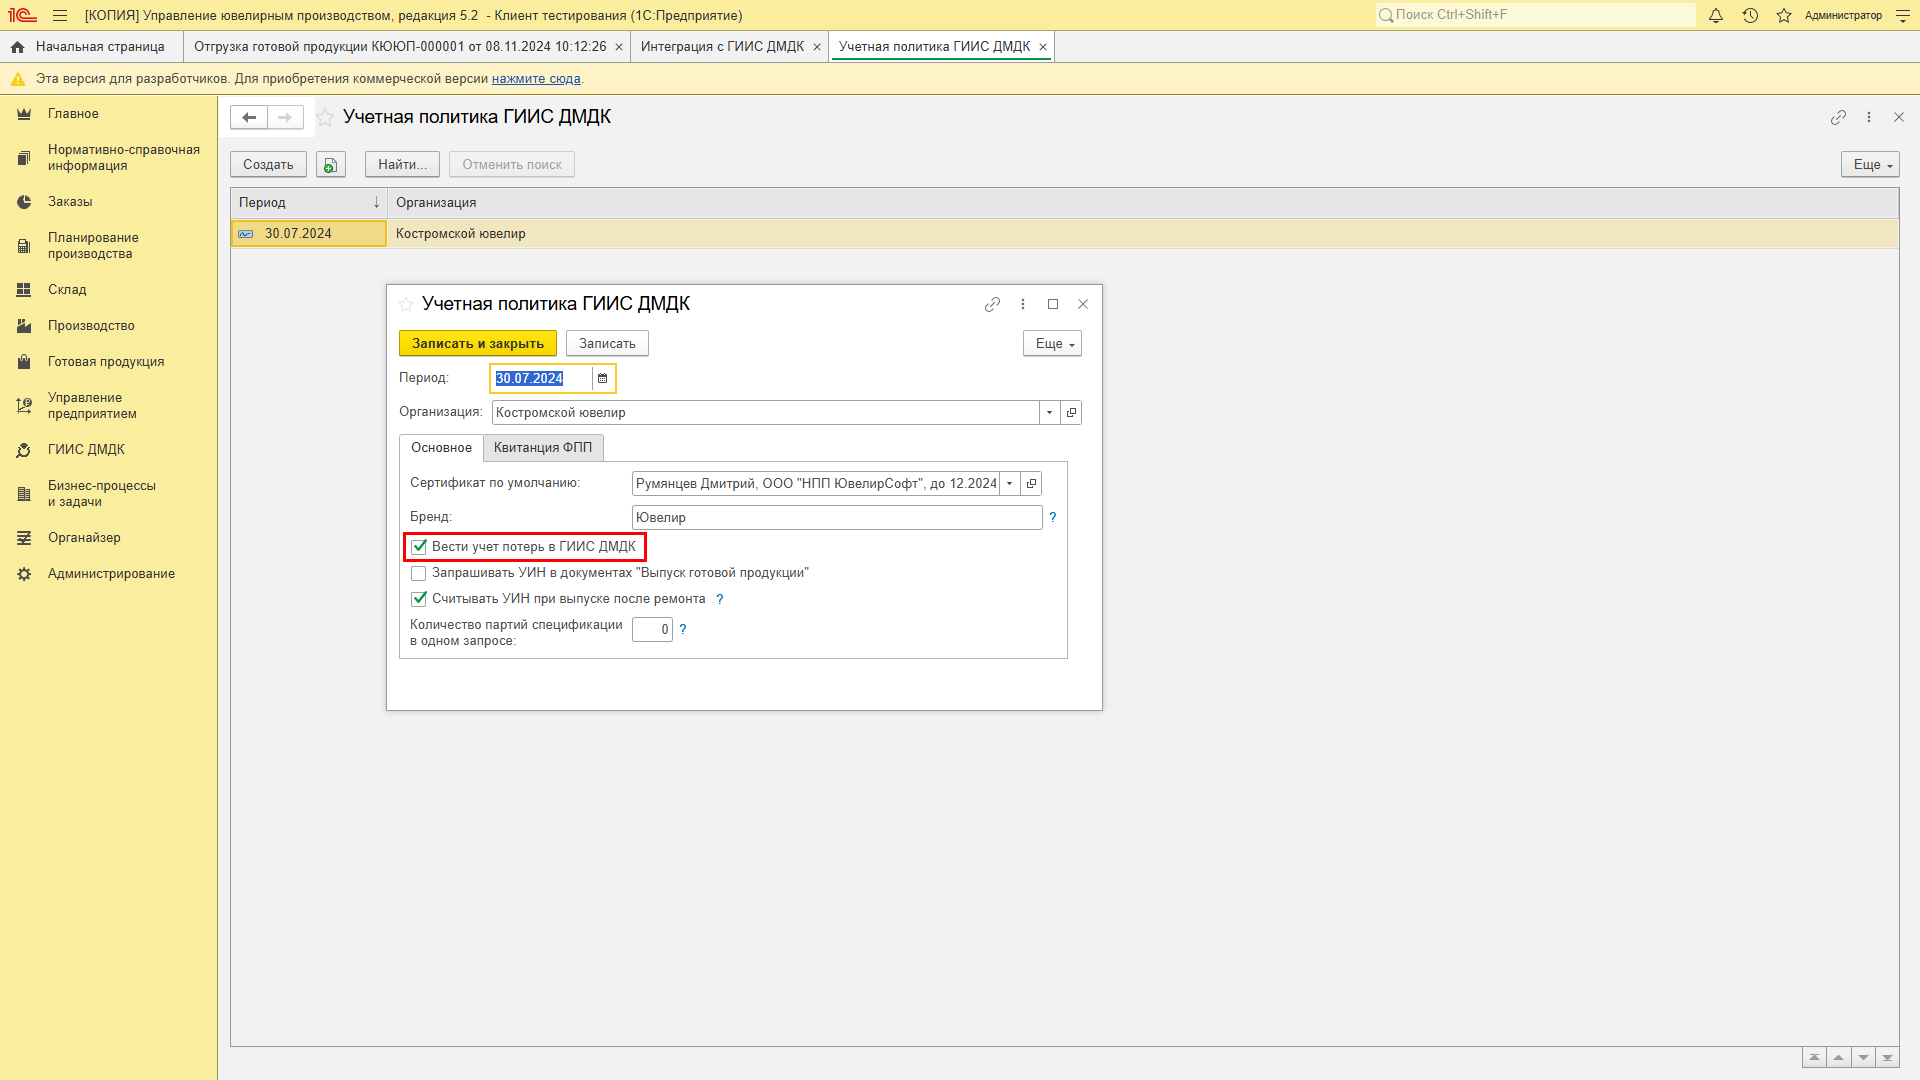Image resolution: width=1920 pixels, height=1080 pixels.
Task: Switch to Квитанция ФПП tab
Action: coord(543,448)
